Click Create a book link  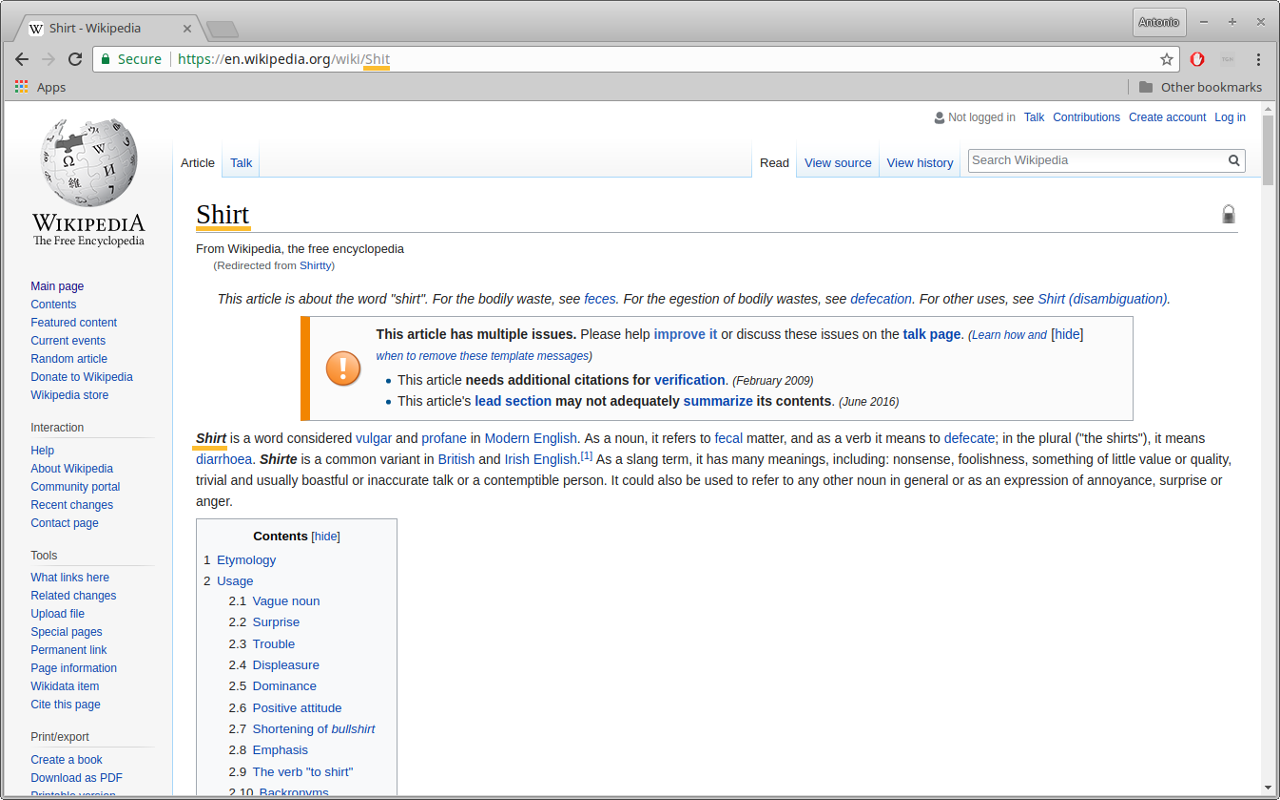(67, 760)
